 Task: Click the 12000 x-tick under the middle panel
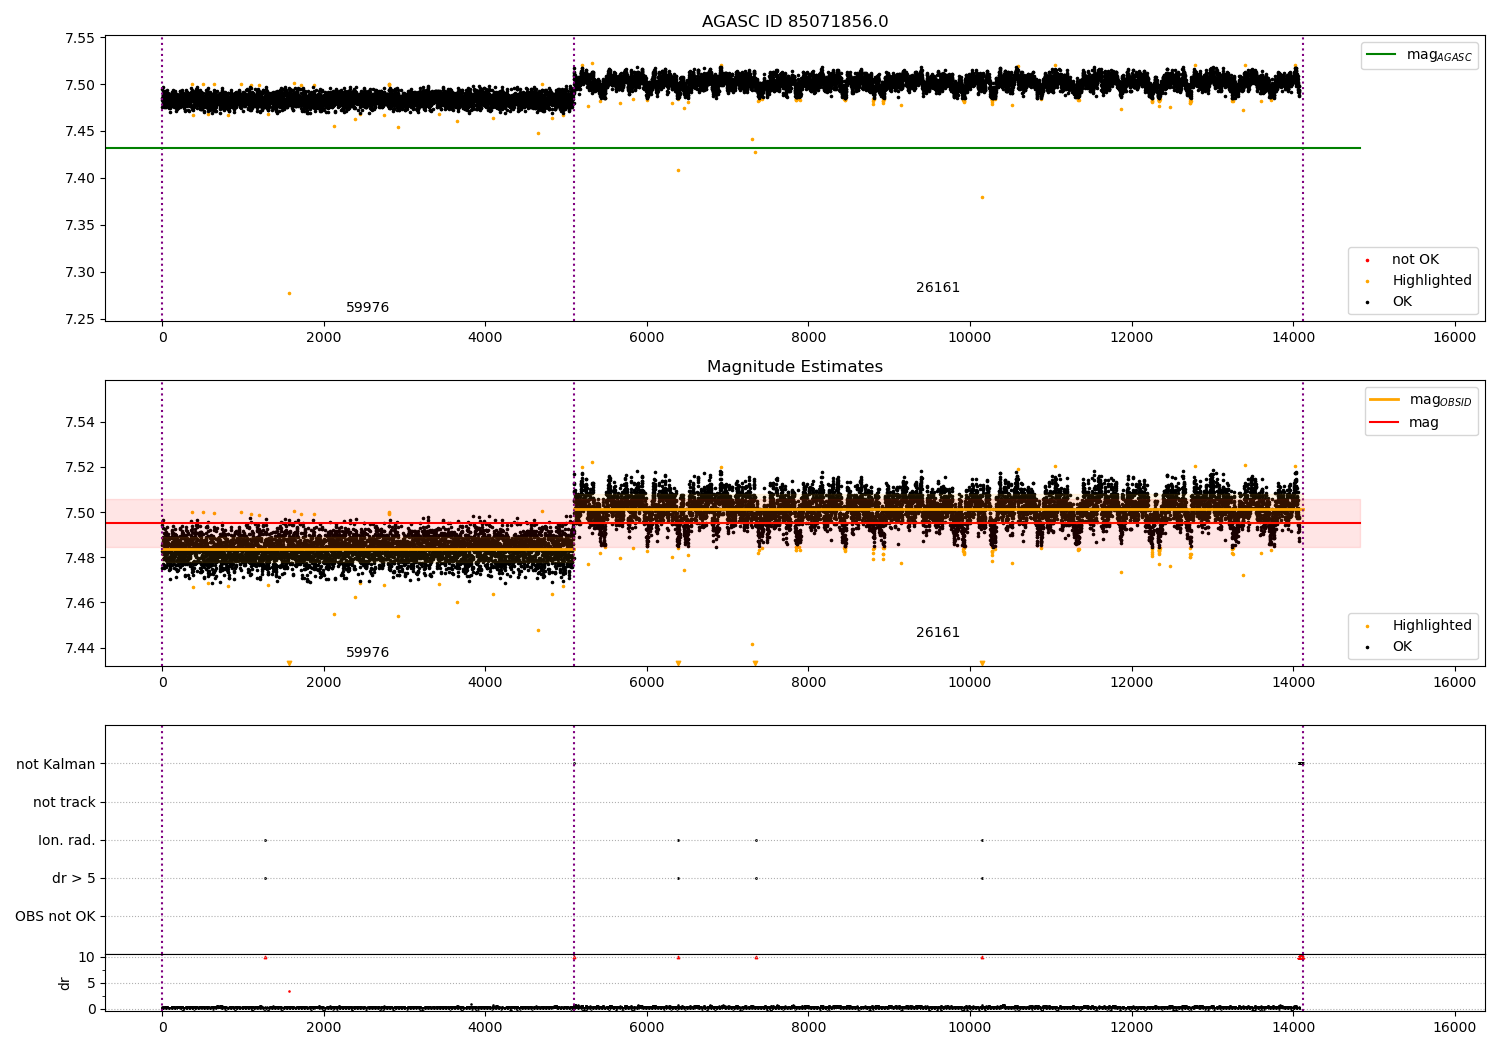1131,682
